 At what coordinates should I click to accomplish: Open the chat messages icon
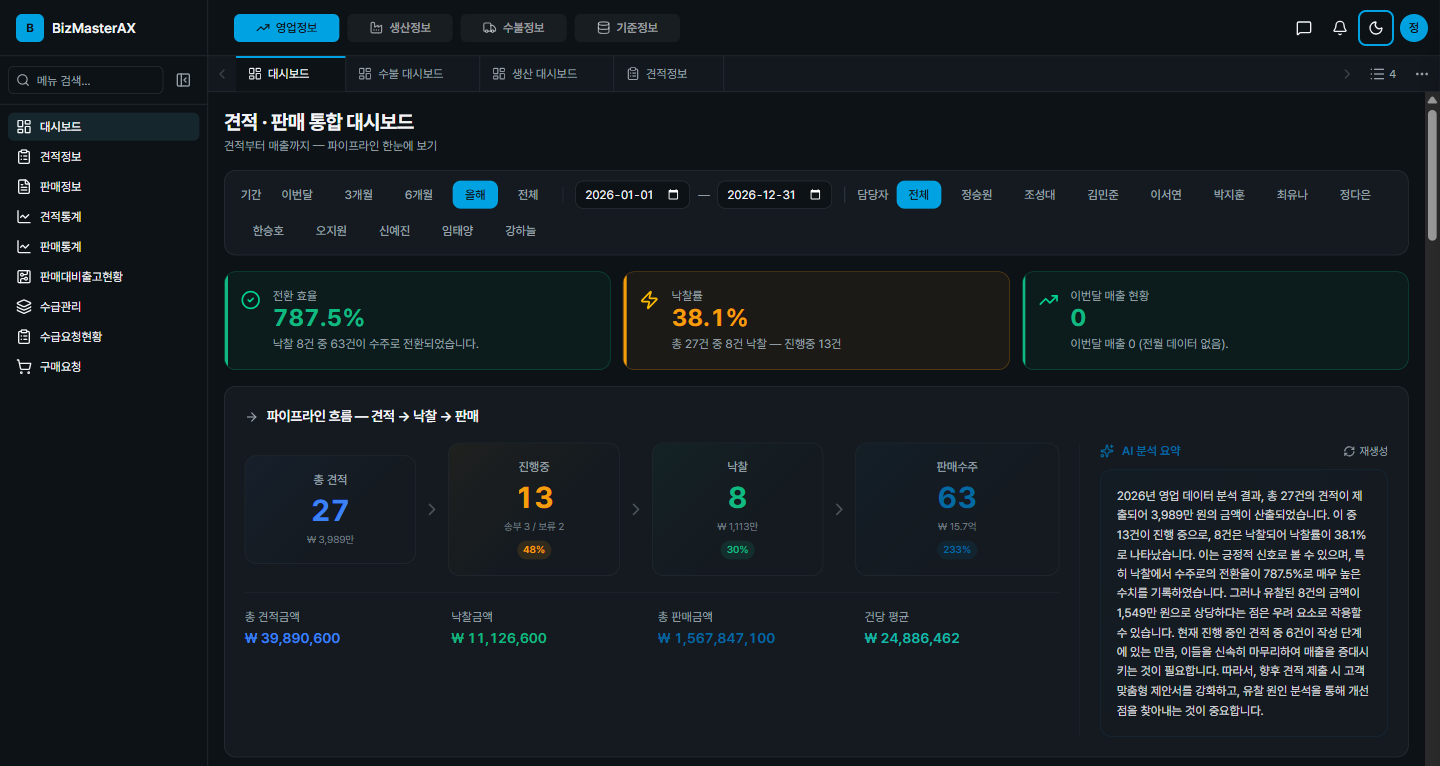pyautogui.click(x=1304, y=28)
